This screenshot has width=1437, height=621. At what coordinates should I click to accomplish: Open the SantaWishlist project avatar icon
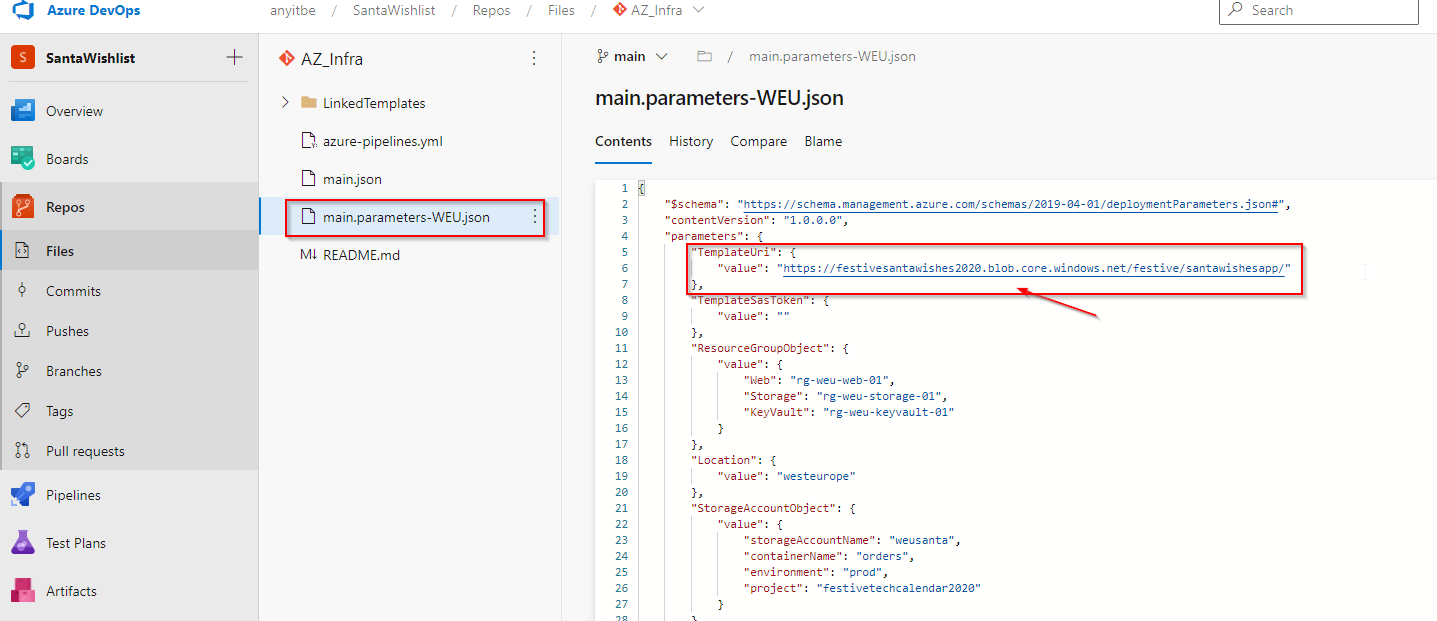click(x=22, y=58)
